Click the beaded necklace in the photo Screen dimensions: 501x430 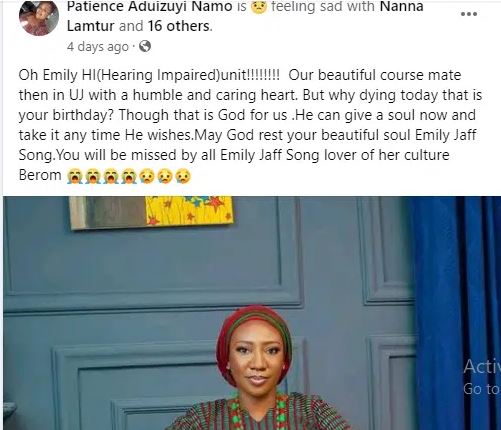[257, 412]
